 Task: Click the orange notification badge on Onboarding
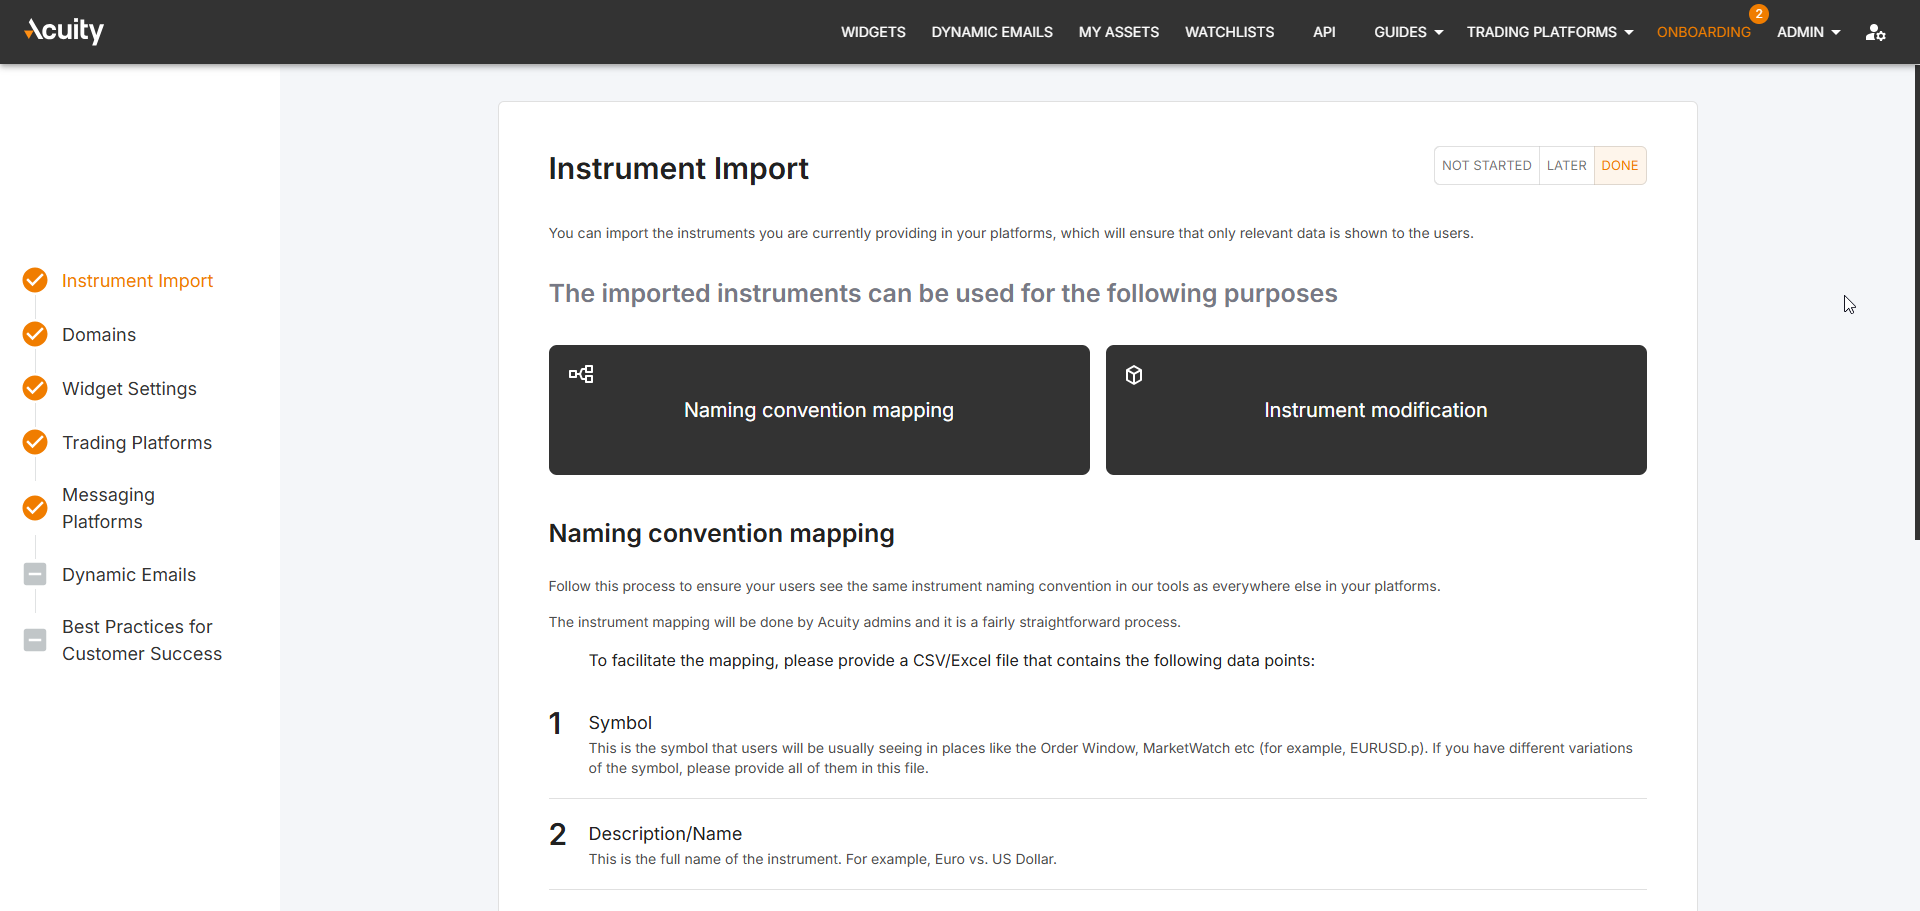[1758, 14]
